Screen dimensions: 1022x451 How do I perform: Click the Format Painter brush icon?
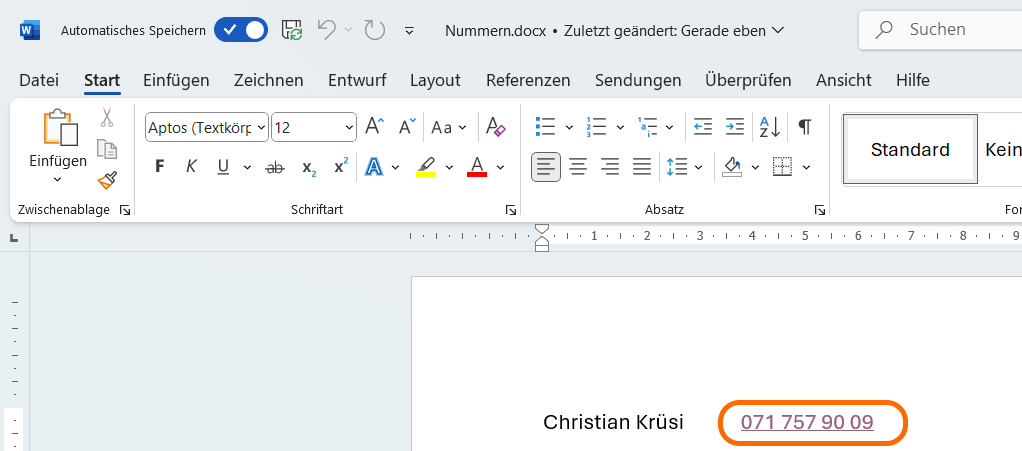tap(107, 180)
